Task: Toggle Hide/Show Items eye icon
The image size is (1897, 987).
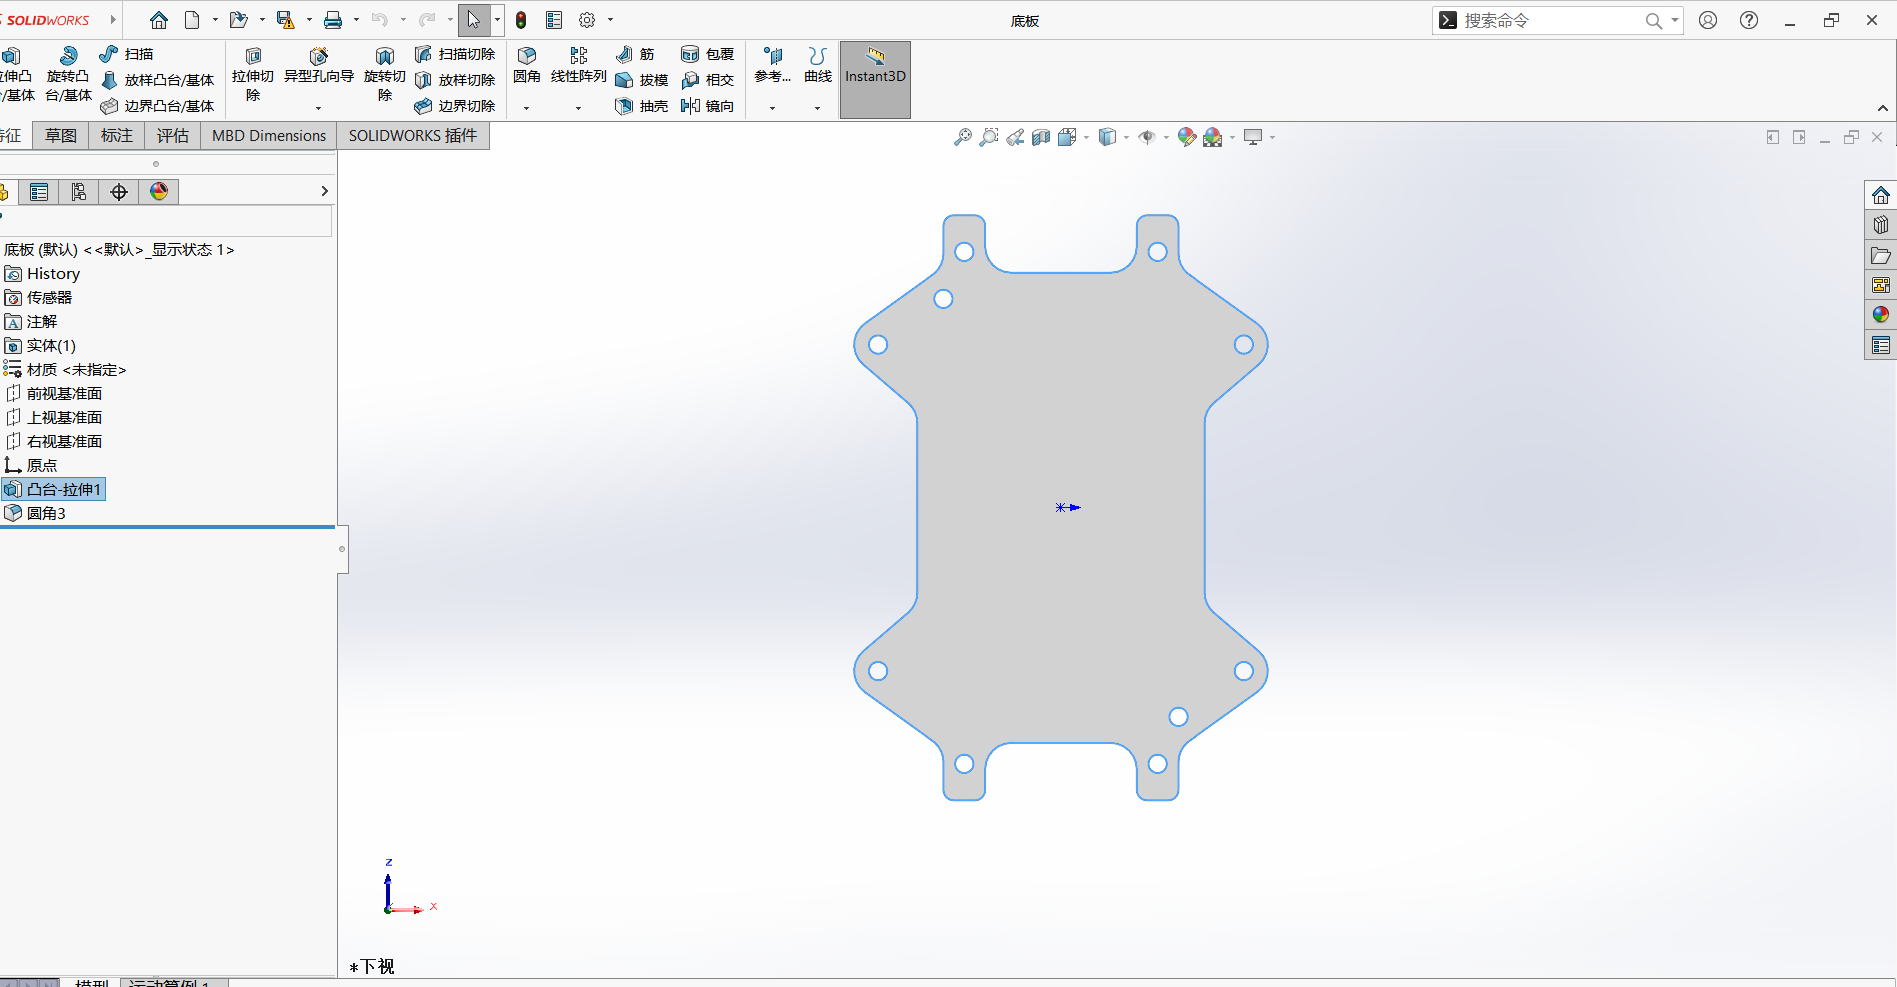Action: [x=1147, y=137]
